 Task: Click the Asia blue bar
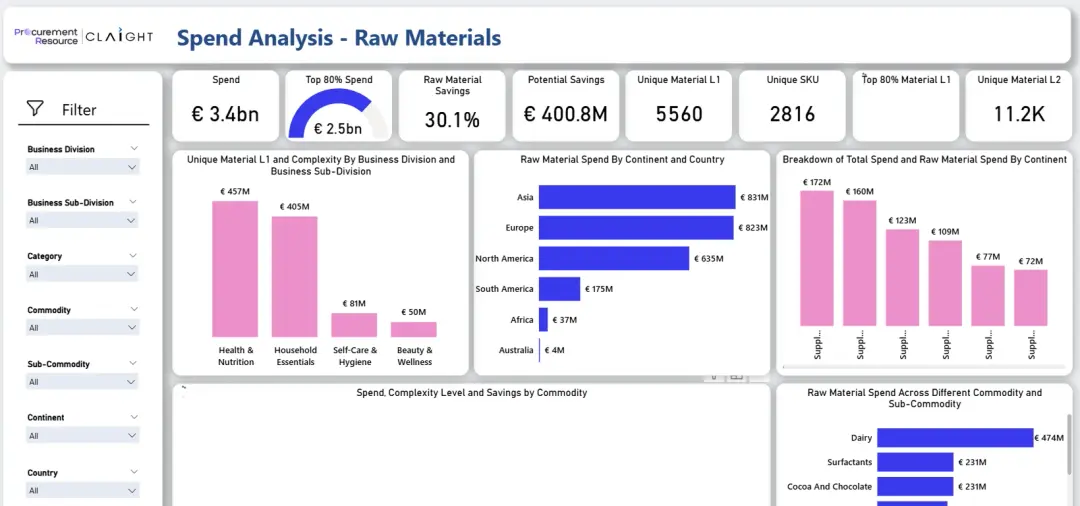(637, 197)
